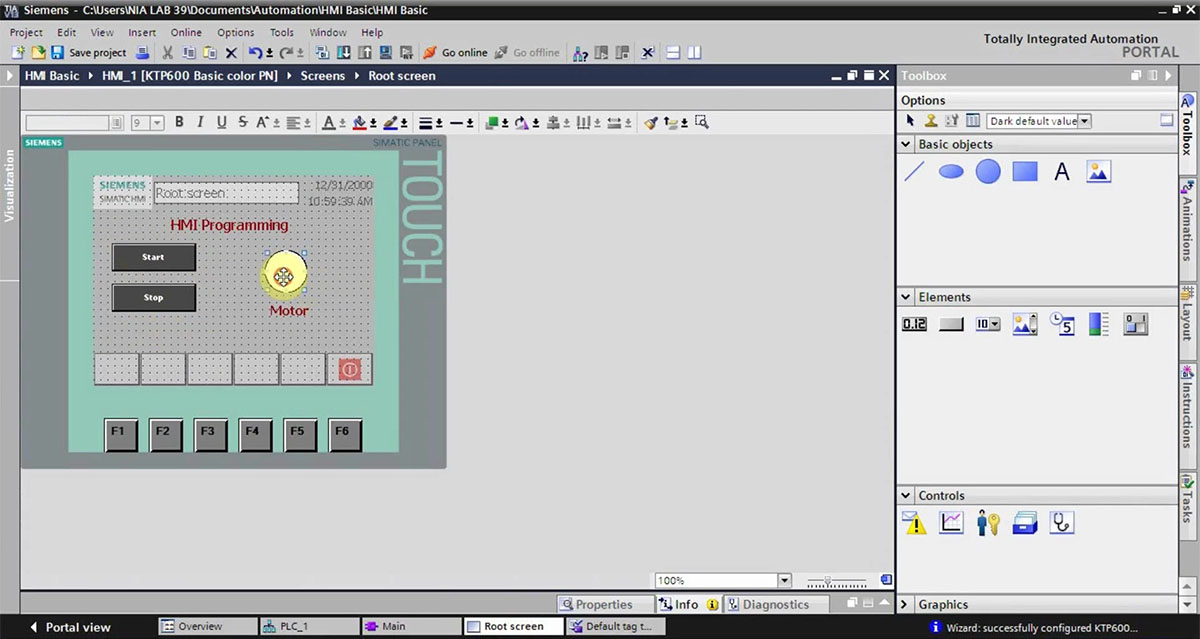Screen dimensions: 1200x639
Task: Select the Rectangle basic object
Action: [1025, 172]
